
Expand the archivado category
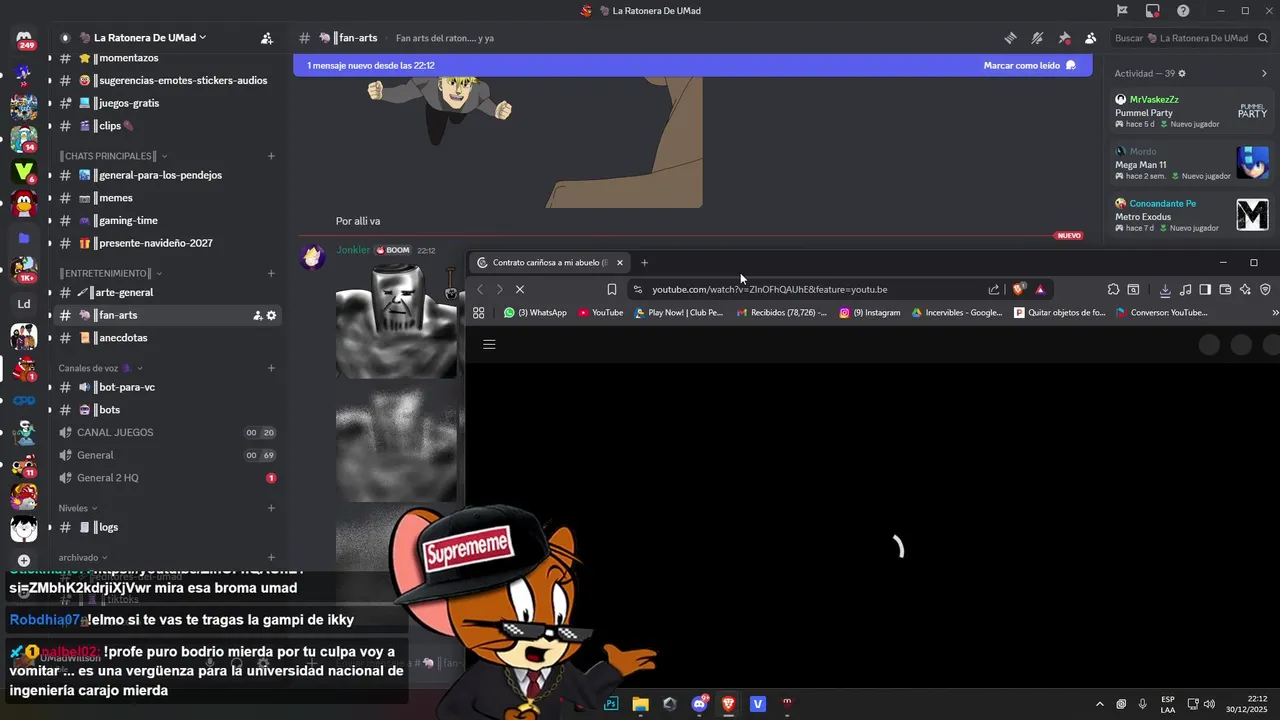pyautogui.click(x=83, y=558)
